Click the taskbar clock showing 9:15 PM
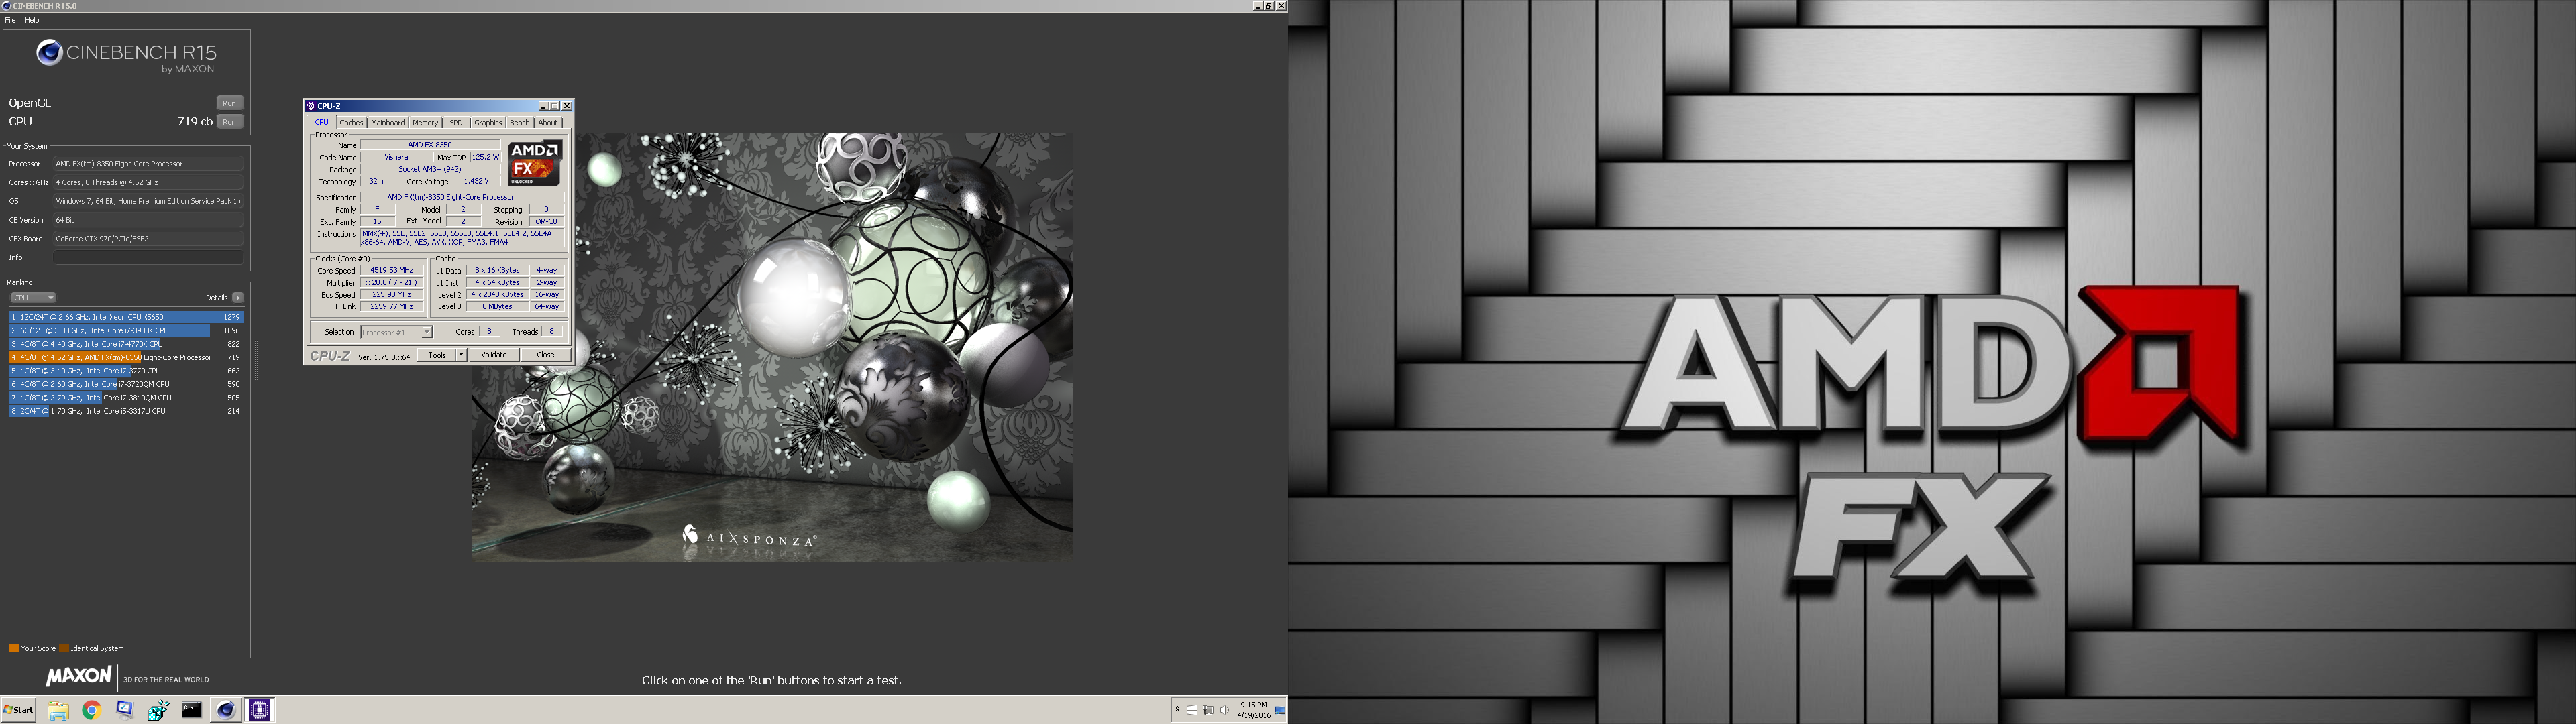Viewport: 2576px width, 724px height. (x=1253, y=710)
